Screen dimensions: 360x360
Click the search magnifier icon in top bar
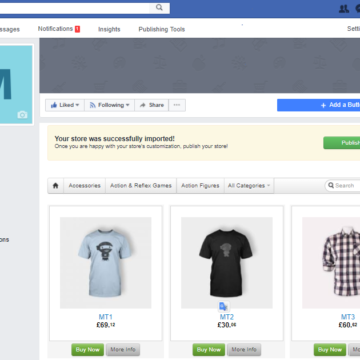pos(159,7)
